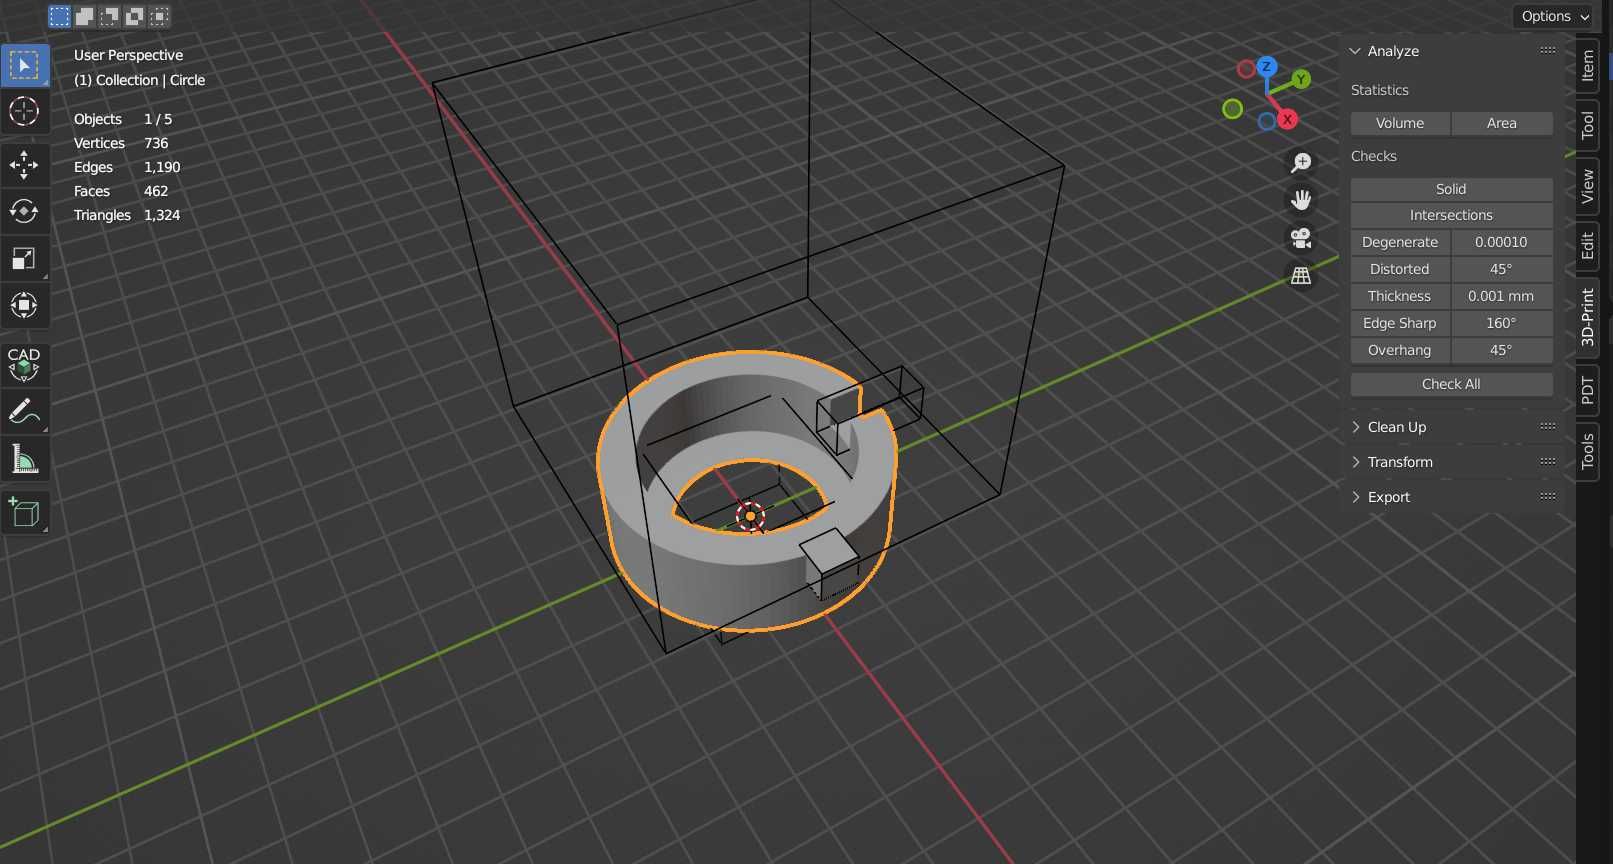Click the blue Z axis gizmo
The image size is (1613, 864).
point(1267,67)
